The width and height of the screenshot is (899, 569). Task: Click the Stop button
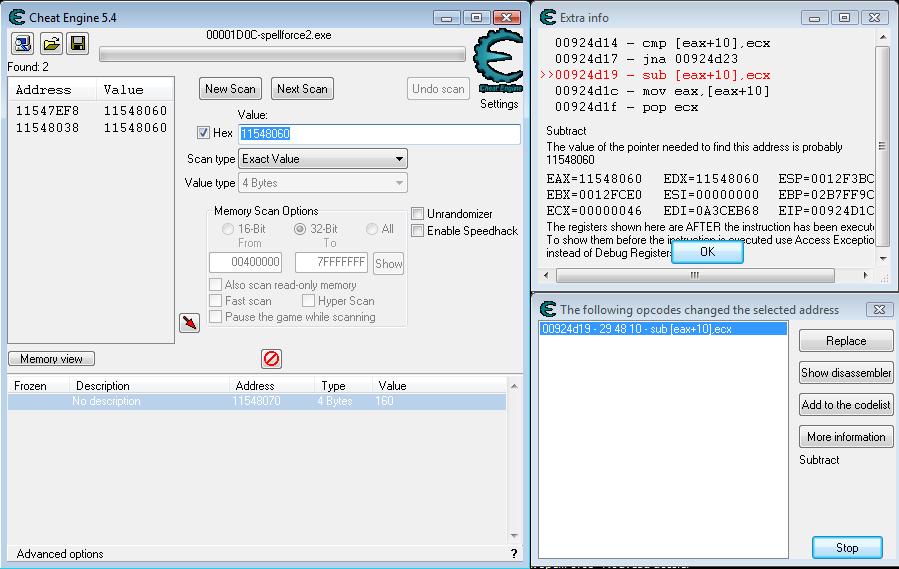pyautogui.click(x=847, y=548)
